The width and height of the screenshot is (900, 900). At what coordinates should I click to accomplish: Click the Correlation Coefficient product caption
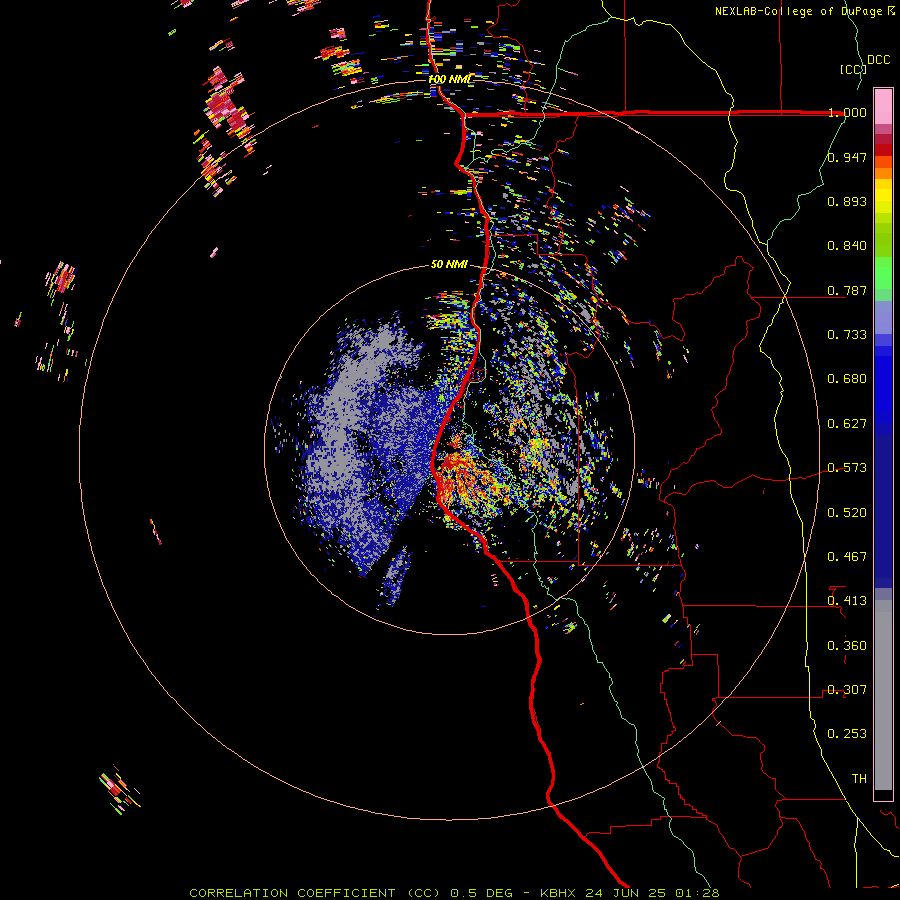(454, 893)
